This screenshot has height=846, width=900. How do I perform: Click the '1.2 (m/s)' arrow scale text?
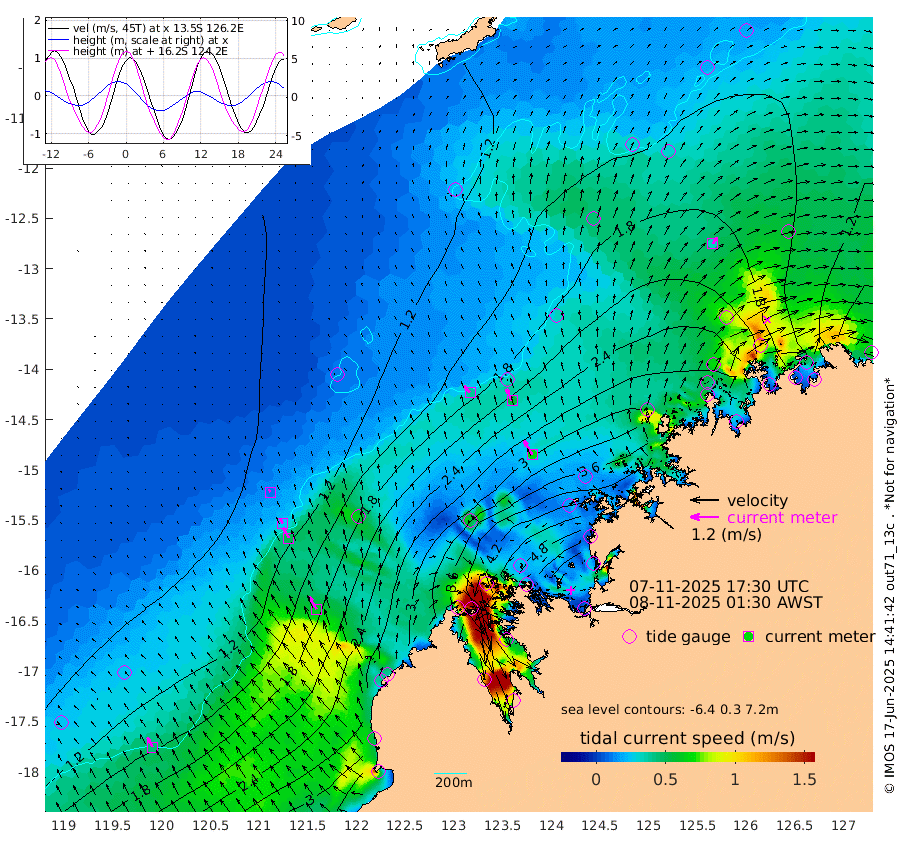726,534
